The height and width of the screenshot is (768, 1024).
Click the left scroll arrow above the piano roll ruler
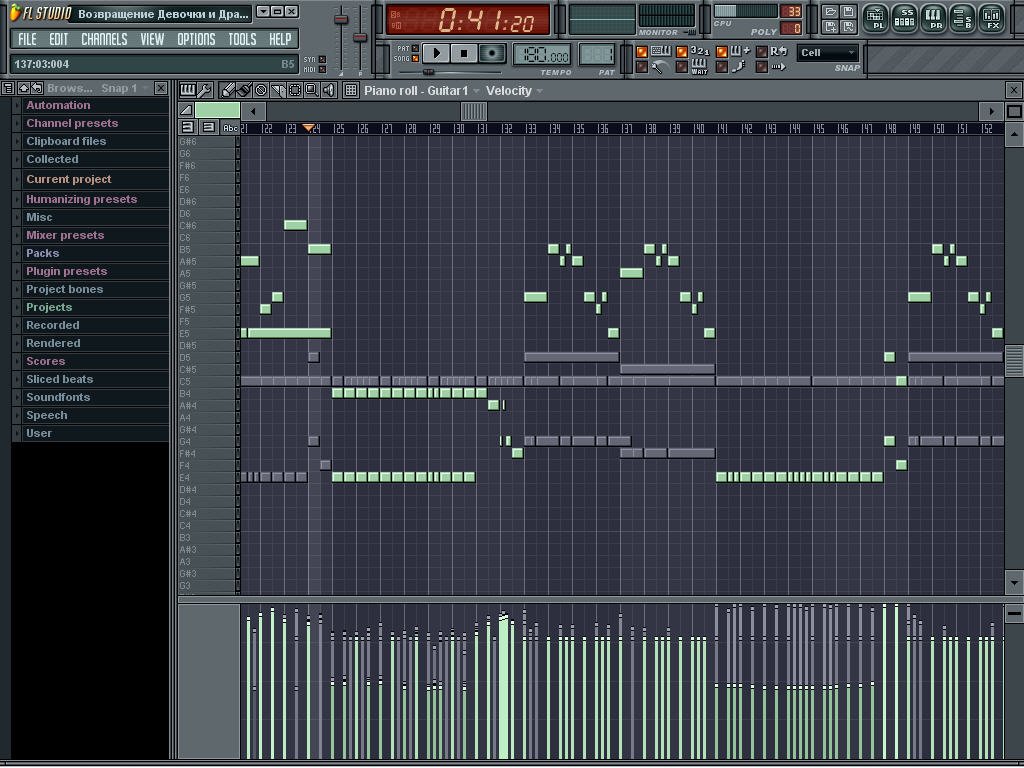coord(253,111)
